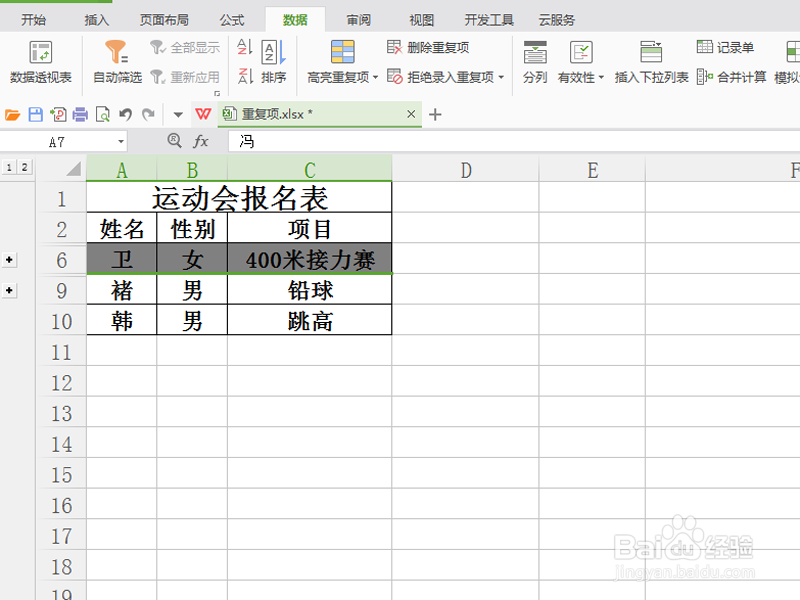Select row 11 header
The width and height of the screenshot is (800, 600).
coord(61,352)
